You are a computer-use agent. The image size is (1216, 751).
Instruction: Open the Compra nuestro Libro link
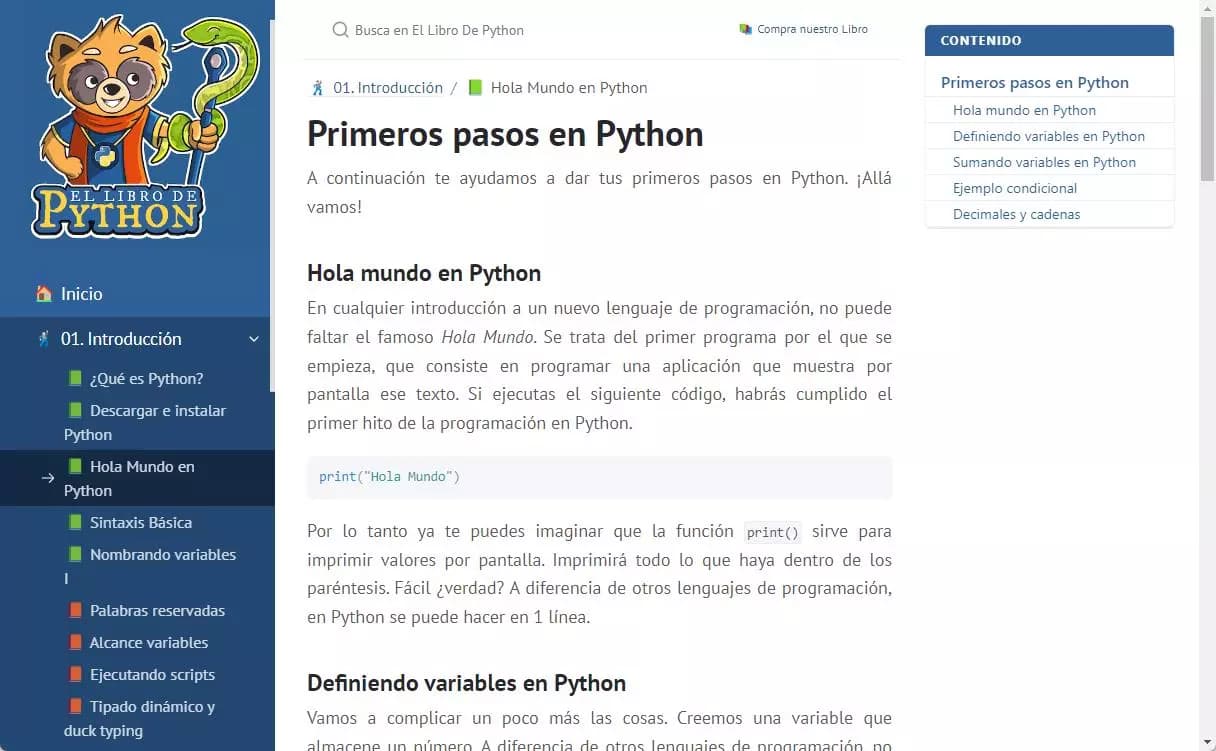812,30
